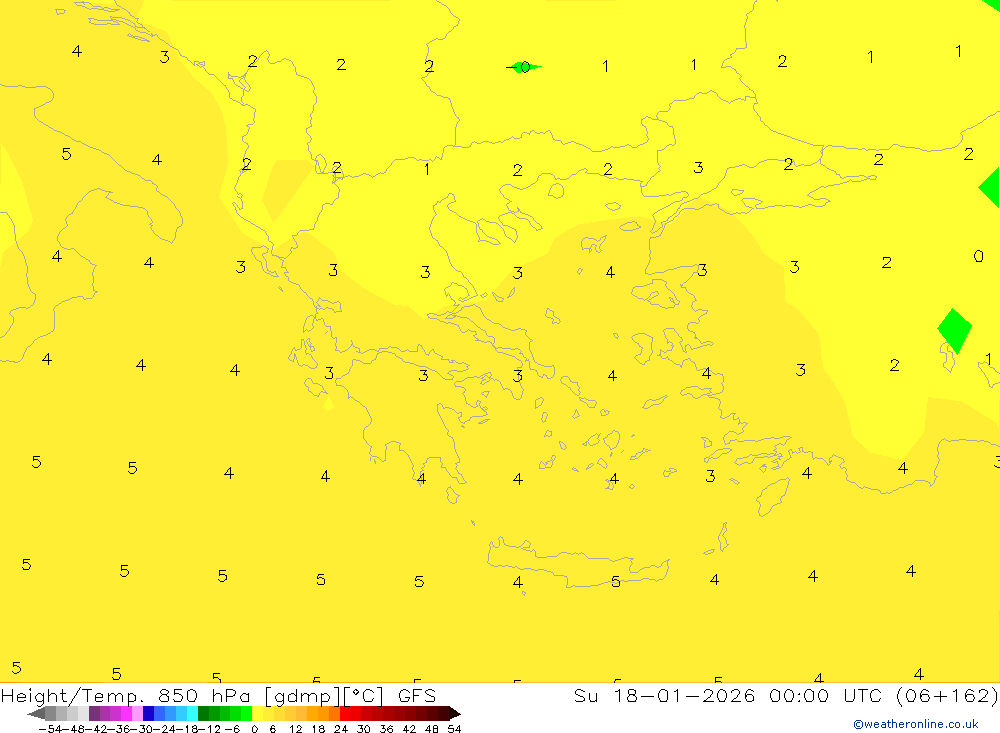Pick the bright red legend swatch at 24
The image size is (1000, 733).
[345, 713]
